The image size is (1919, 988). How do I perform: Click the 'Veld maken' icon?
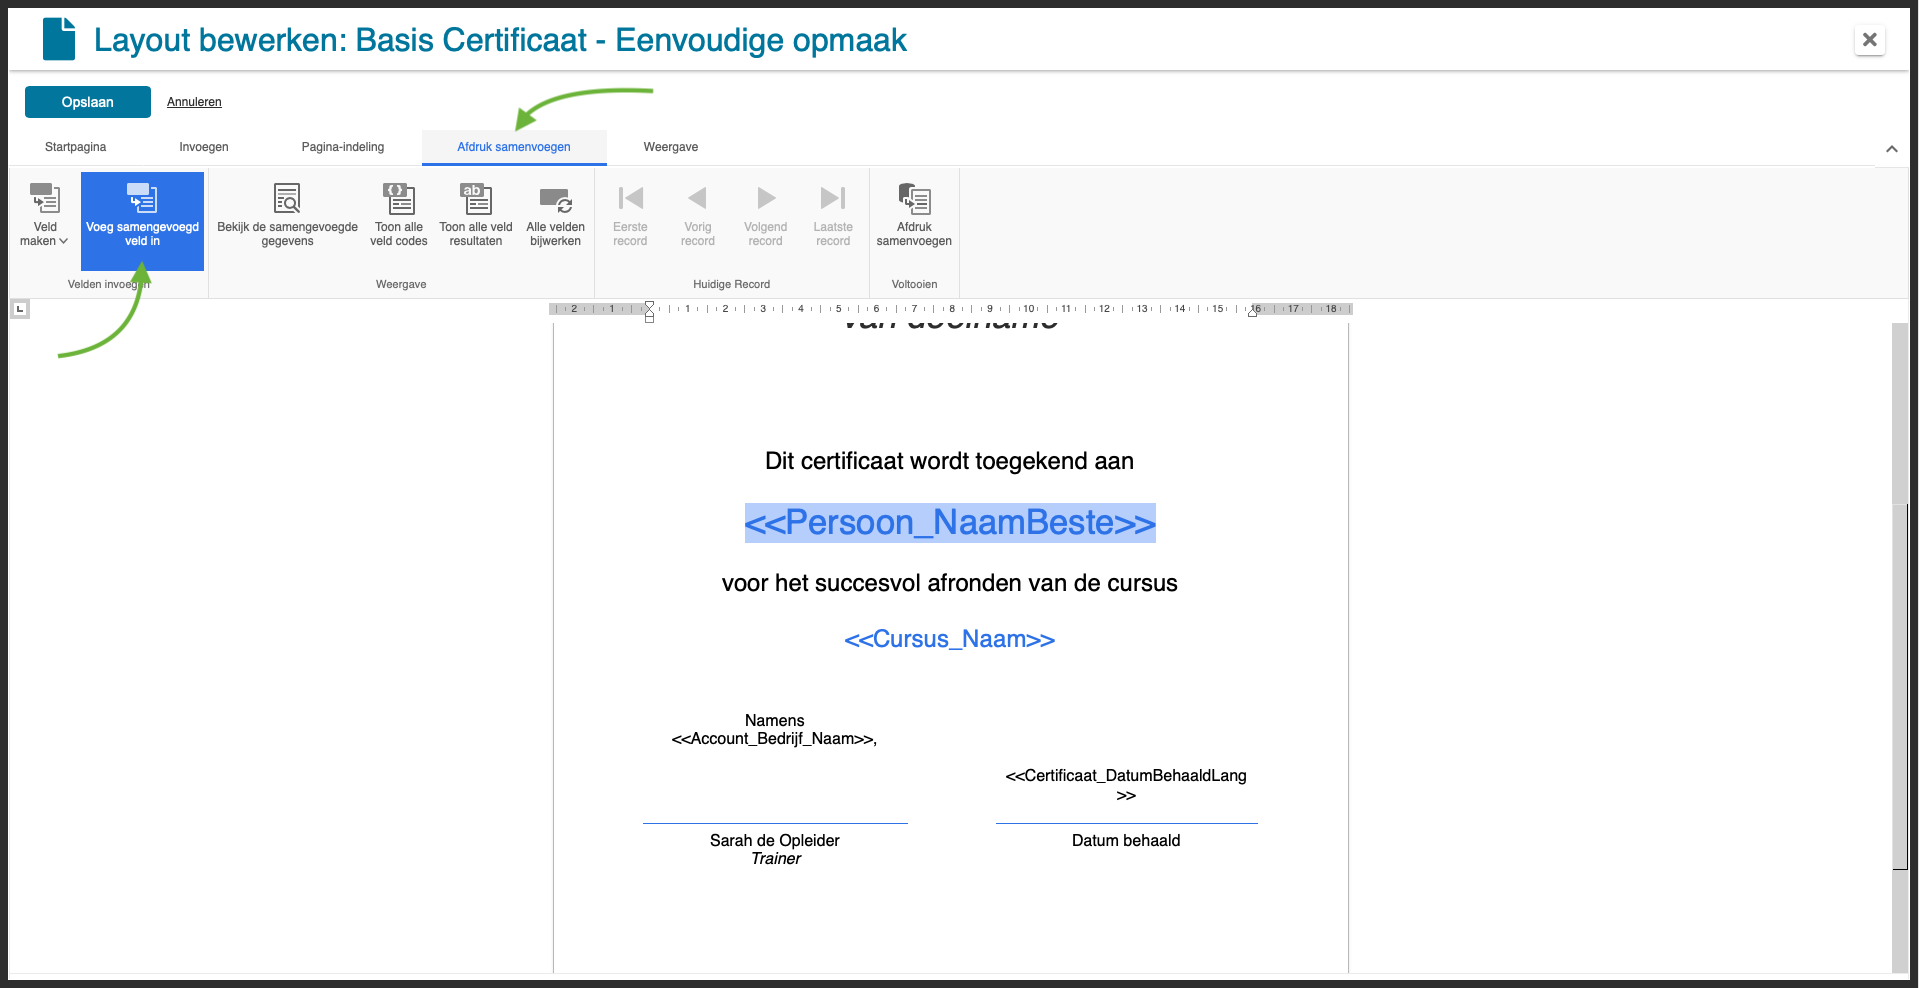click(44, 198)
